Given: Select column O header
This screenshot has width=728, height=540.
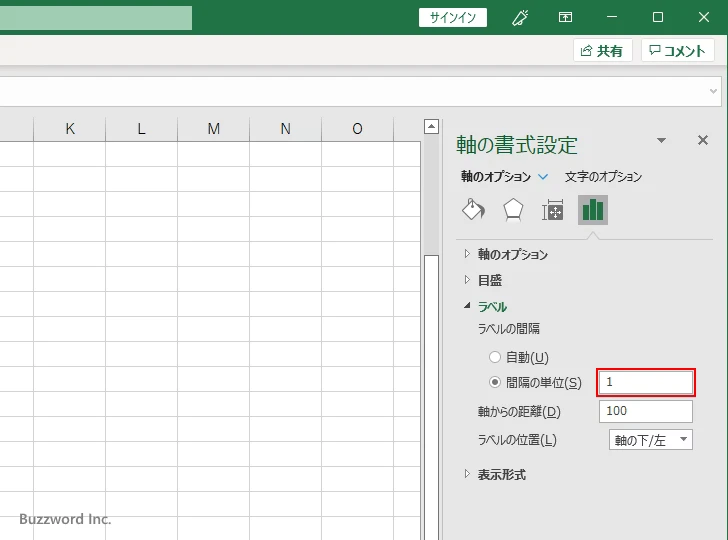Looking at the screenshot, I should (x=357, y=129).
